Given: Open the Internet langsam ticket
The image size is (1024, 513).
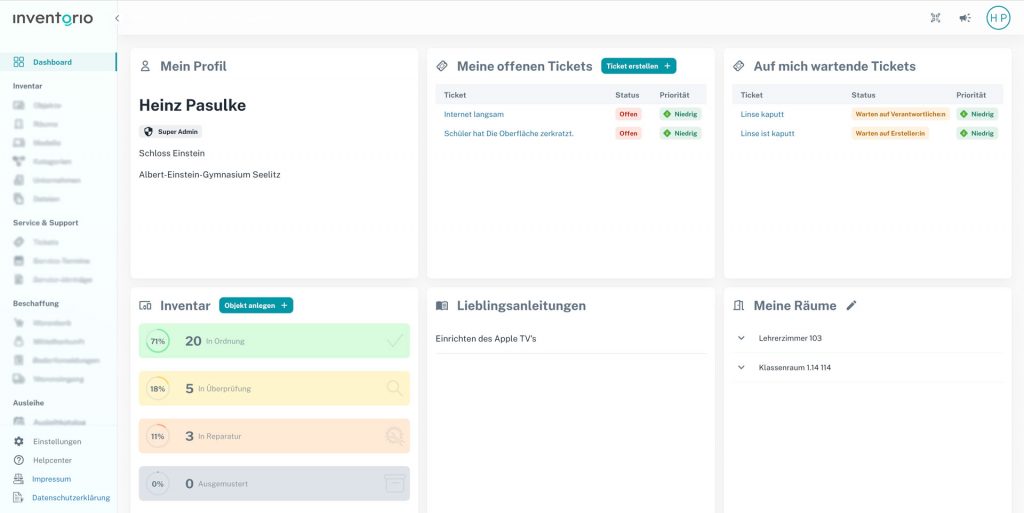Looking at the screenshot, I should 473,114.
